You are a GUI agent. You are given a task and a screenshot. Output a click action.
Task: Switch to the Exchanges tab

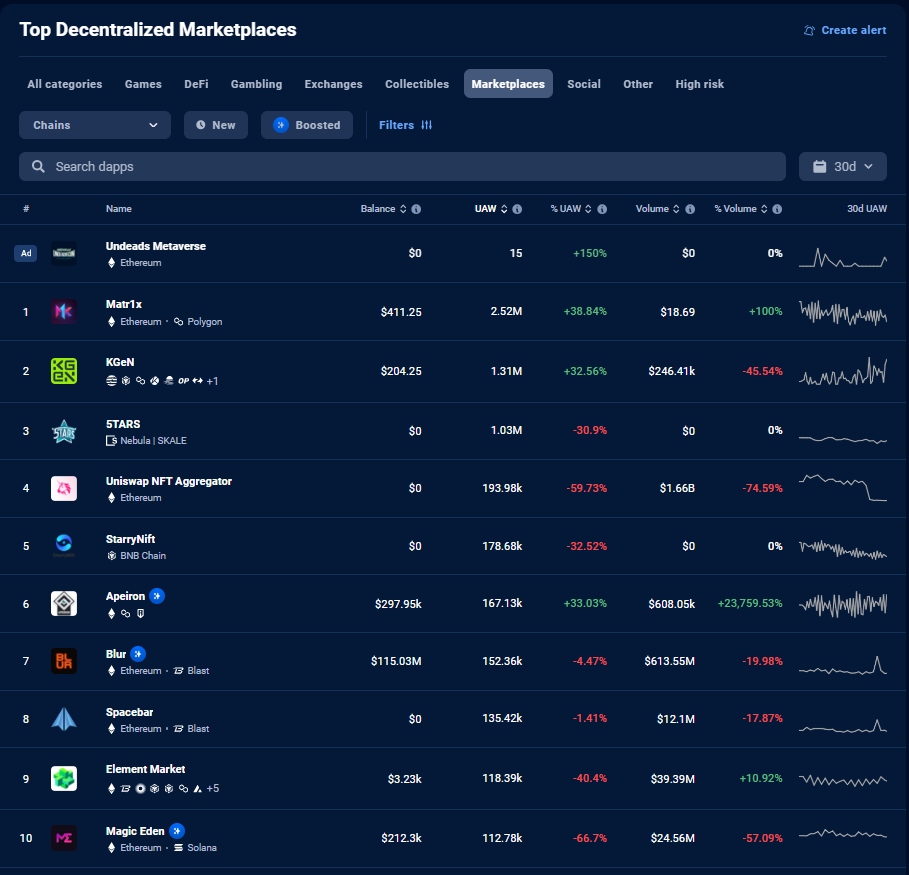[x=333, y=84]
